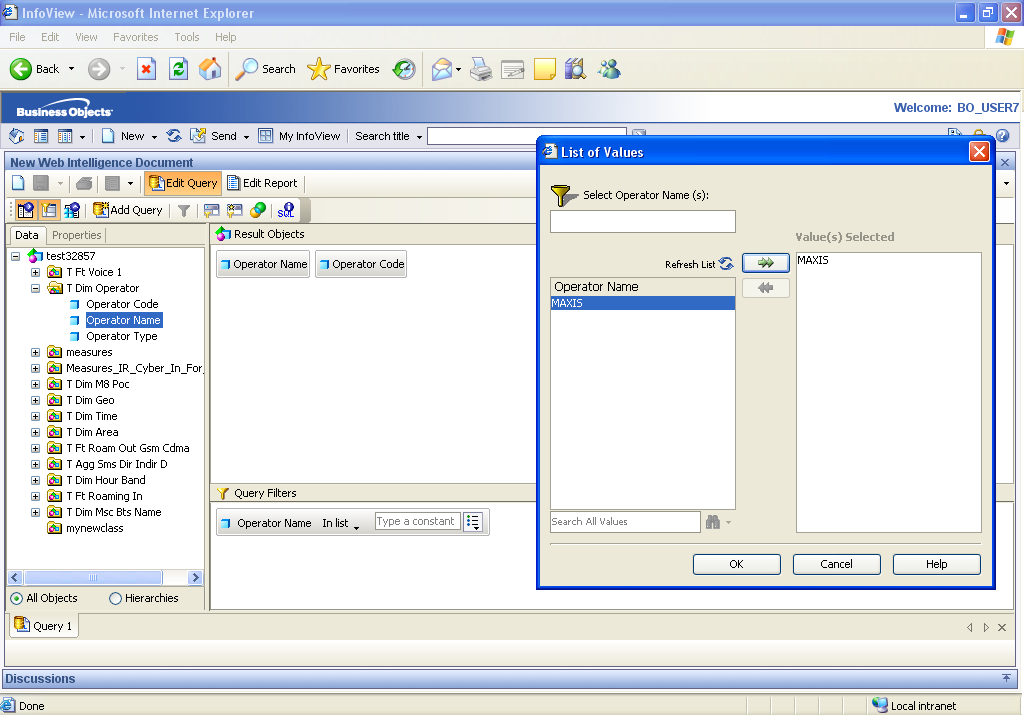Screen dimensions: 1024x715
Task: Expand the measures folder
Action: pyautogui.click(x=36, y=353)
